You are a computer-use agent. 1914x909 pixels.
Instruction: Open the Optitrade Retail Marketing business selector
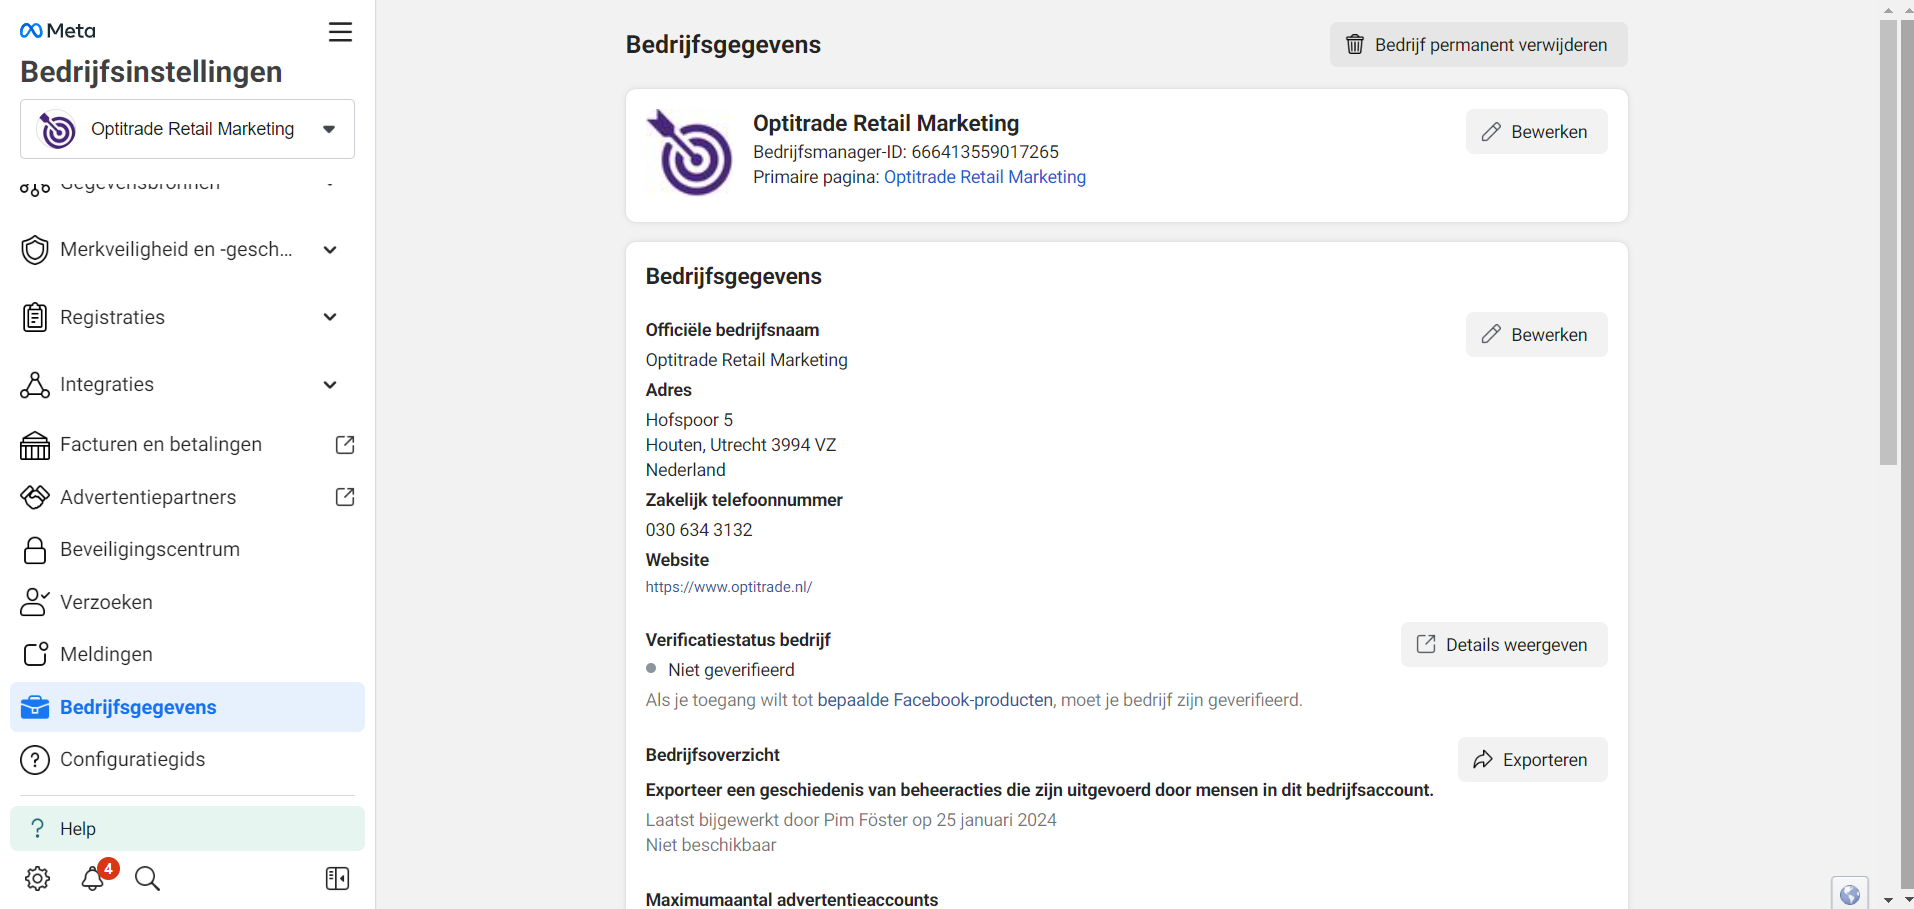click(187, 129)
